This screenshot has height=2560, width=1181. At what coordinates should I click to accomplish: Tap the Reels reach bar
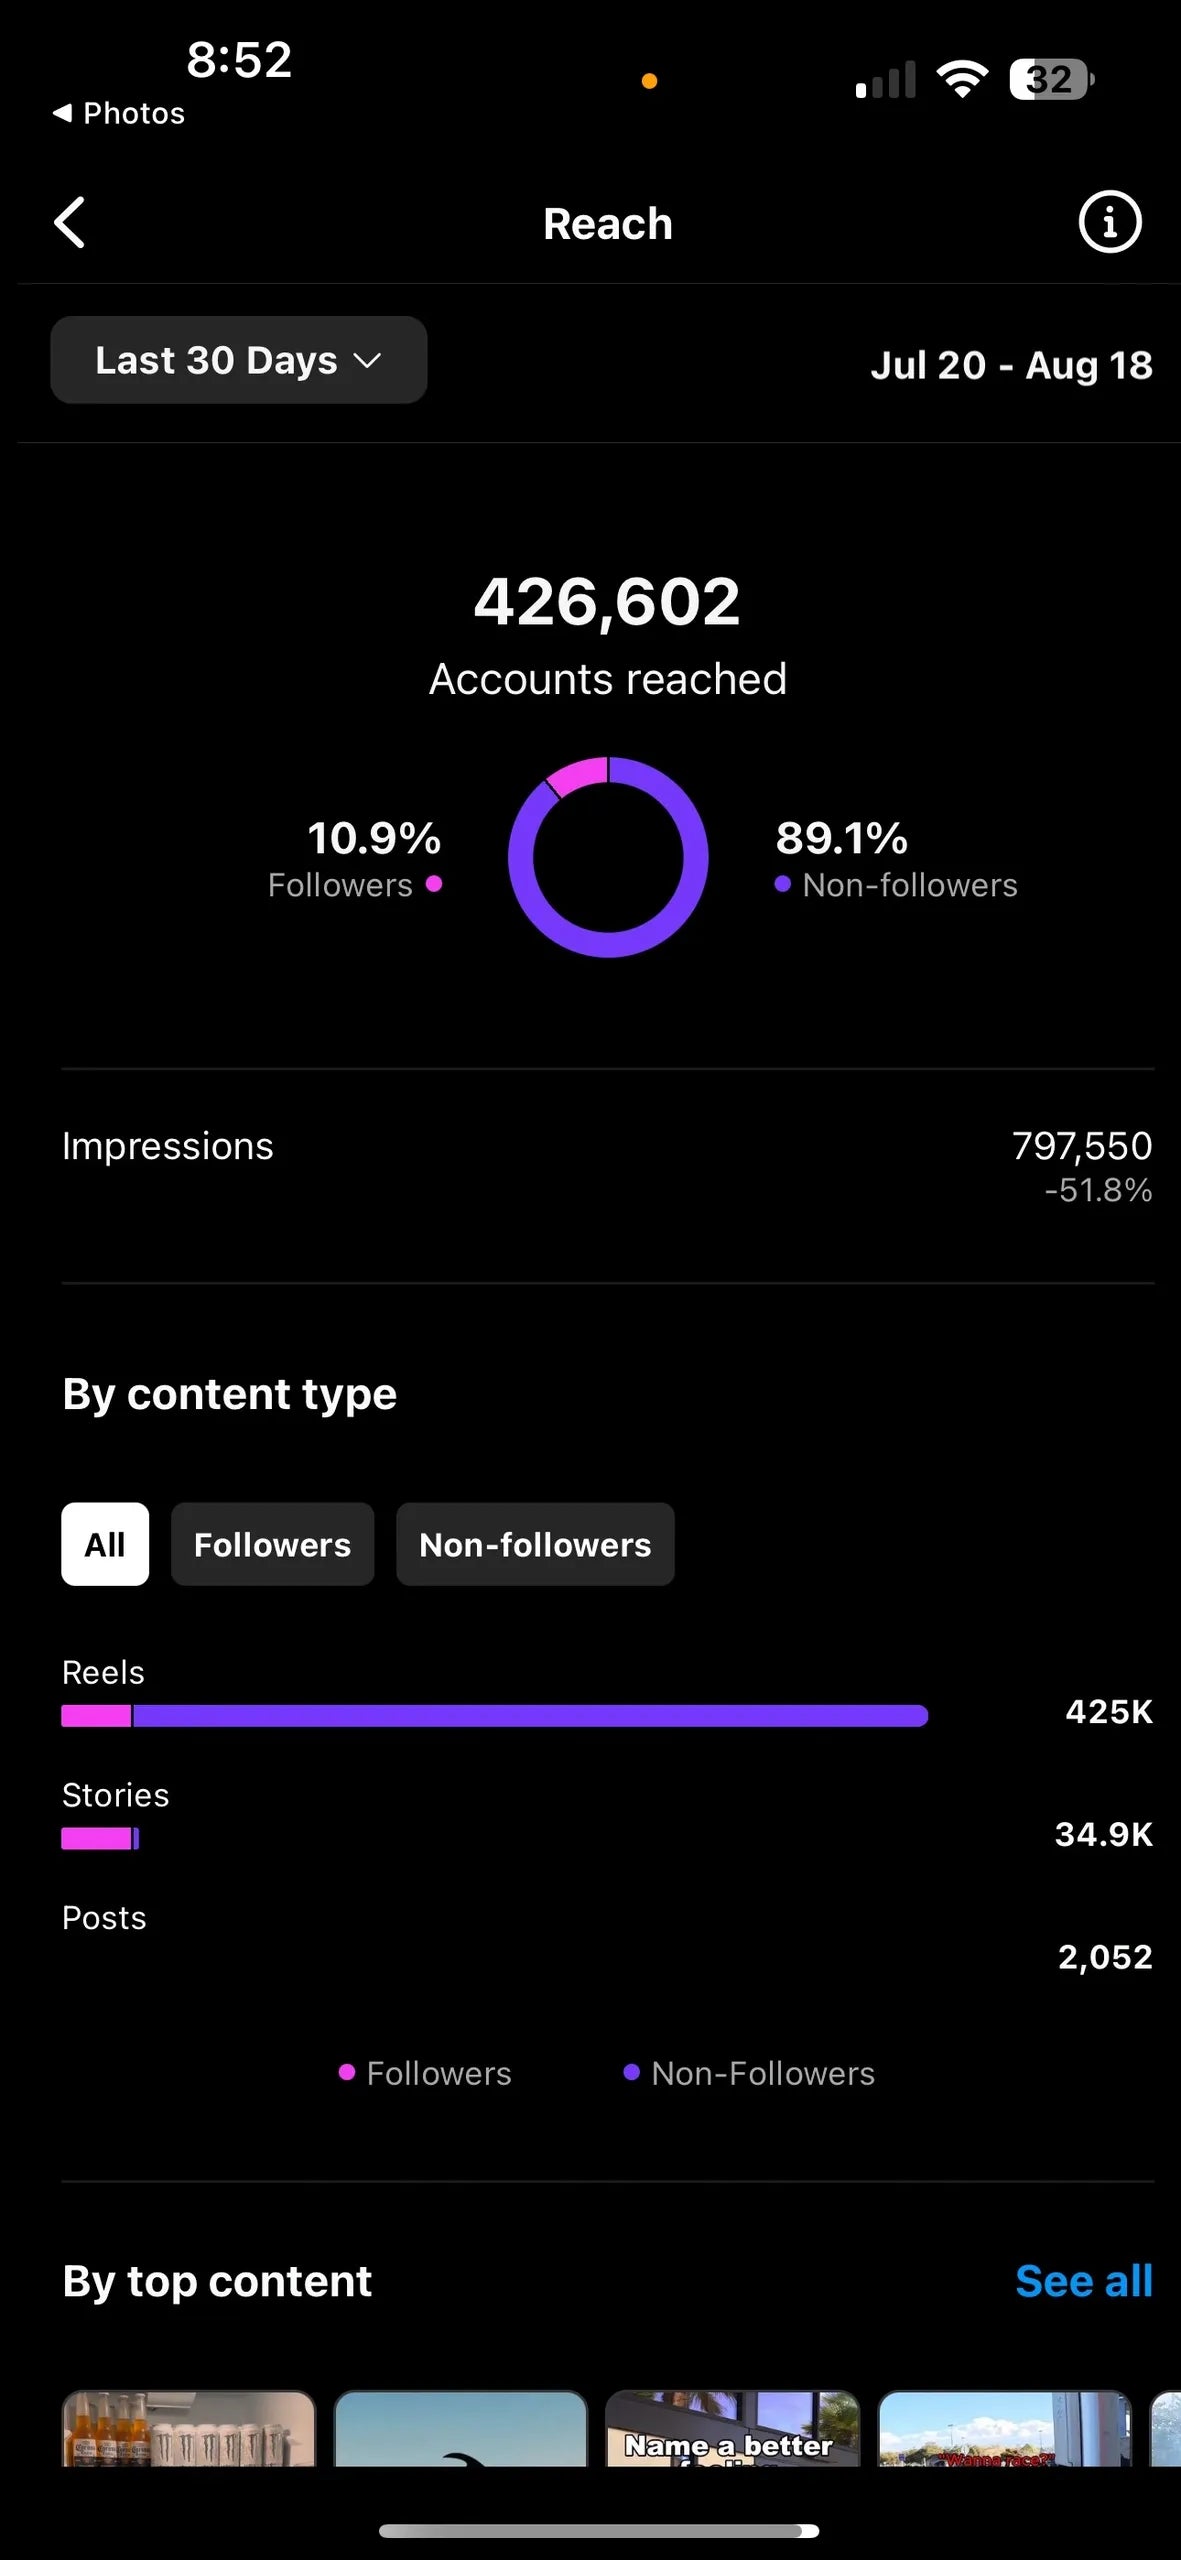pos(494,1716)
